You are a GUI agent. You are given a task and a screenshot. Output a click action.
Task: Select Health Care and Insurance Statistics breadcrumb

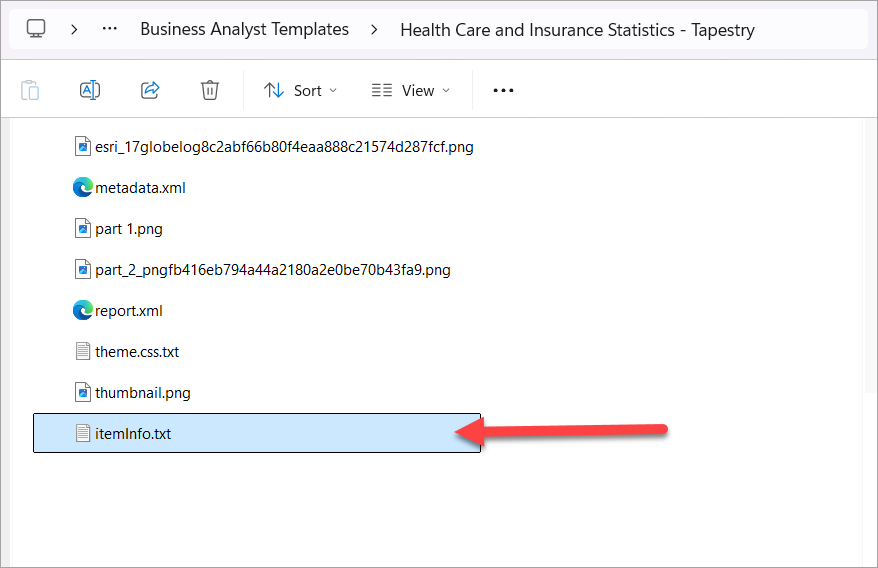(x=577, y=30)
